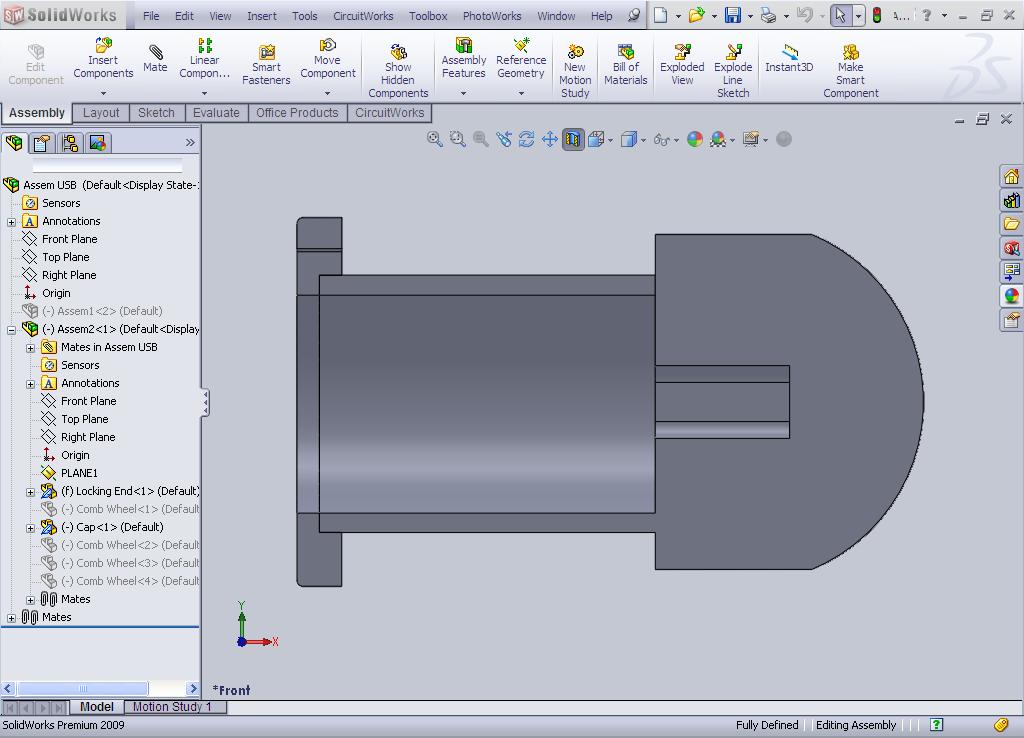1024x738 pixels.
Task: Open Bill of Materials tool
Action: [x=625, y=64]
